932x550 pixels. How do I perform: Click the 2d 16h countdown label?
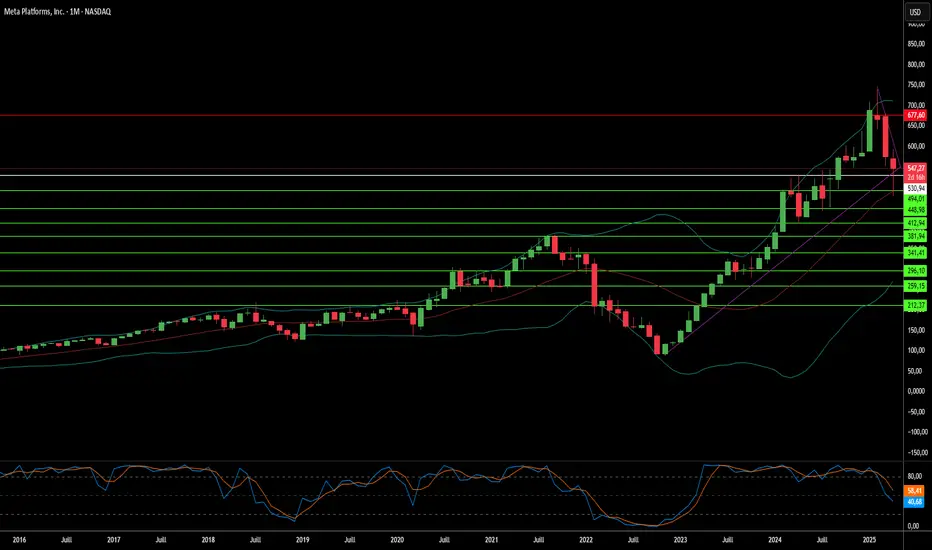(x=915, y=177)
